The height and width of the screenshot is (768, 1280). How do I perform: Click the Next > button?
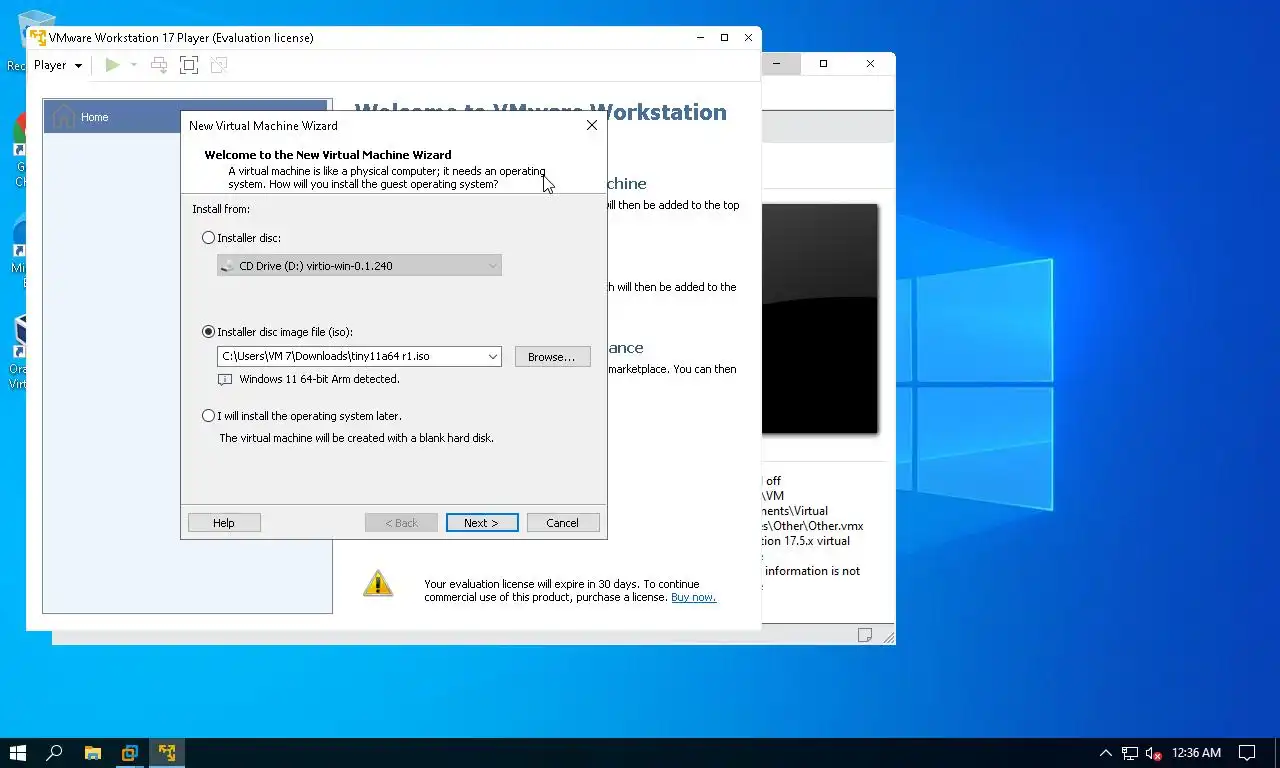click(x=481, y=523)
